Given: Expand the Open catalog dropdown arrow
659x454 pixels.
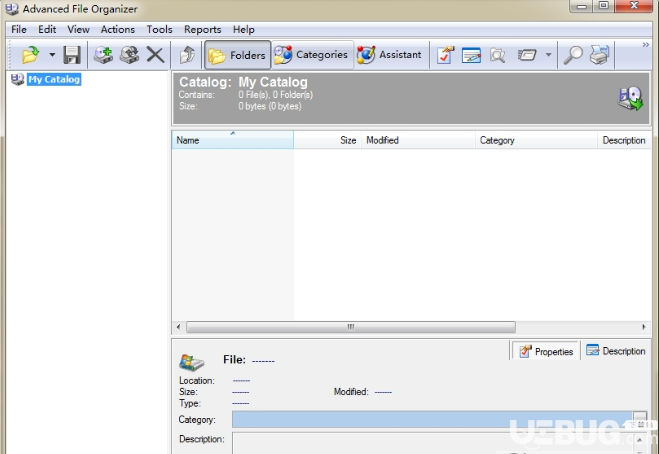Looking at the screenshot, I should (x=52, y=55).
